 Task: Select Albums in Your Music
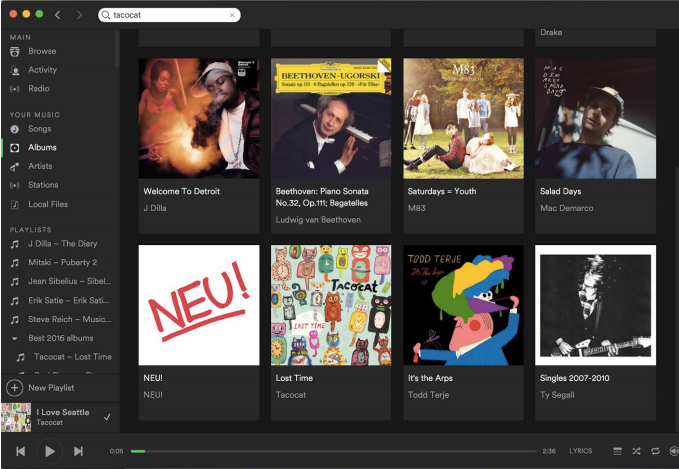coord(42,147)
